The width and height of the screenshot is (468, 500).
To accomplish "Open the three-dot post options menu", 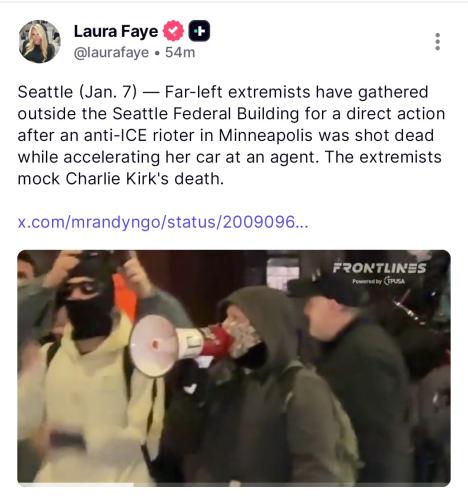I will coord(437,42).
